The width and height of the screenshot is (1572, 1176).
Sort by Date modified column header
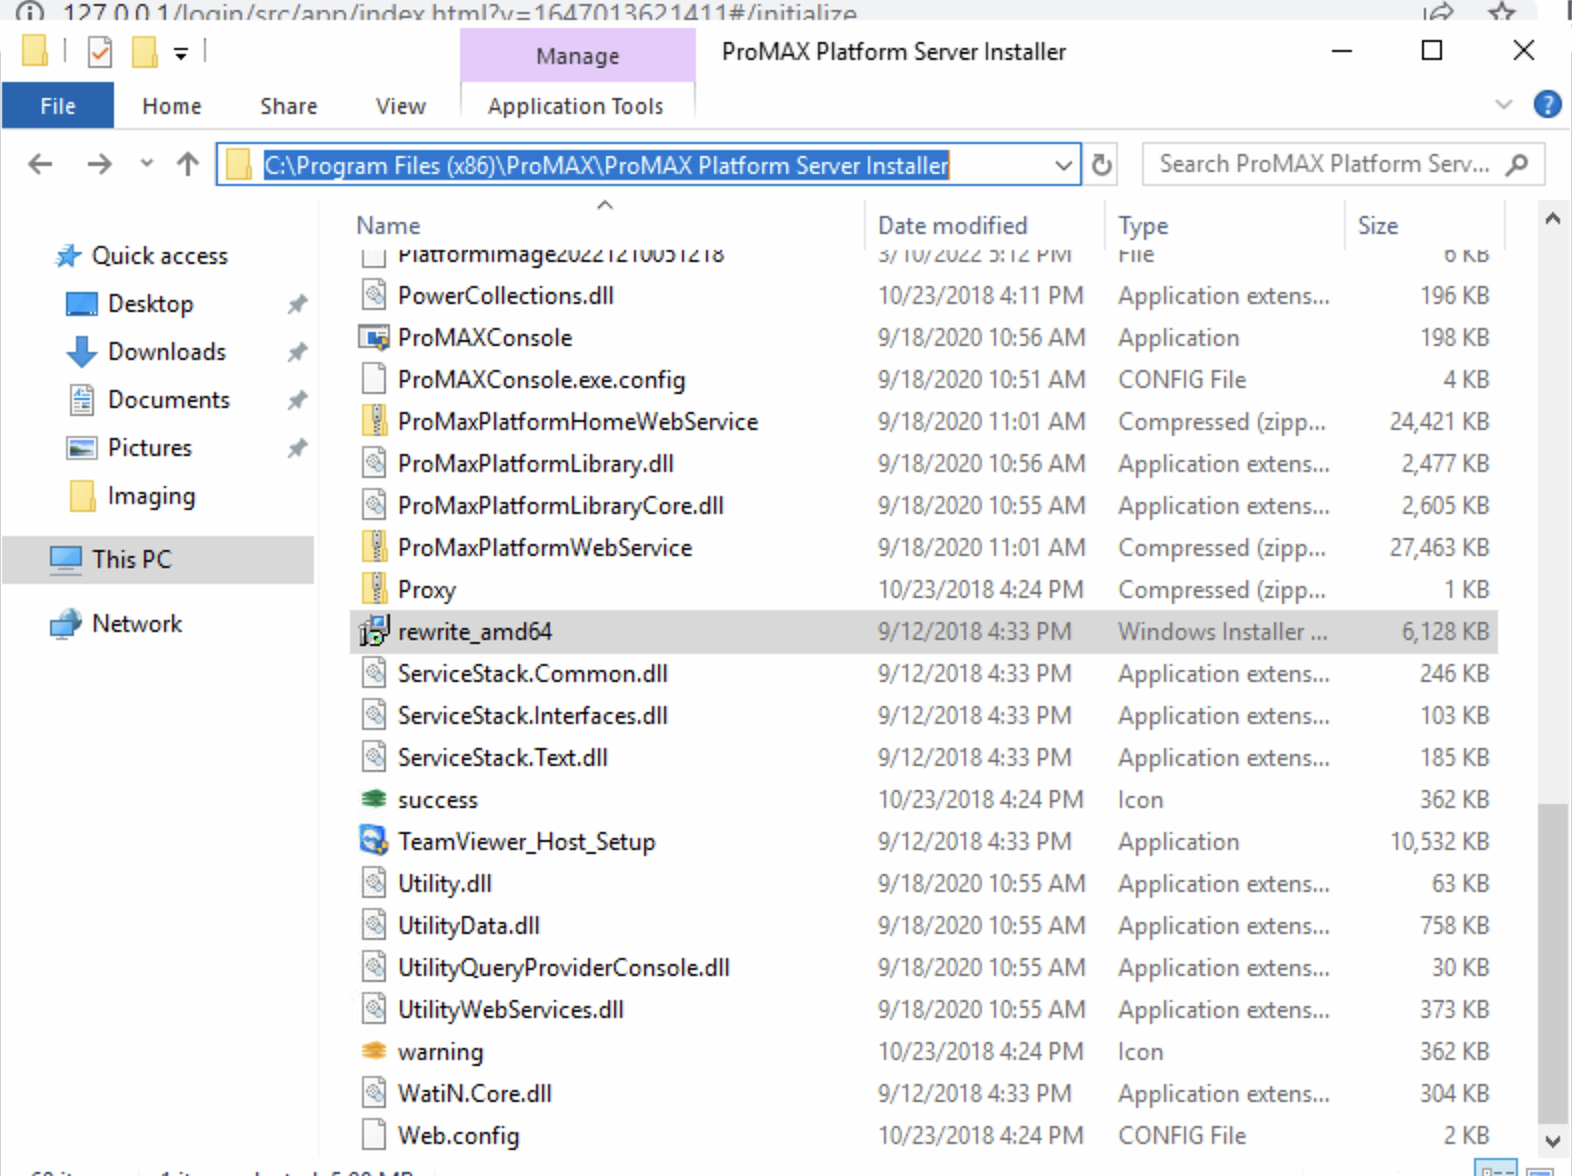click(x=953, y=226)
